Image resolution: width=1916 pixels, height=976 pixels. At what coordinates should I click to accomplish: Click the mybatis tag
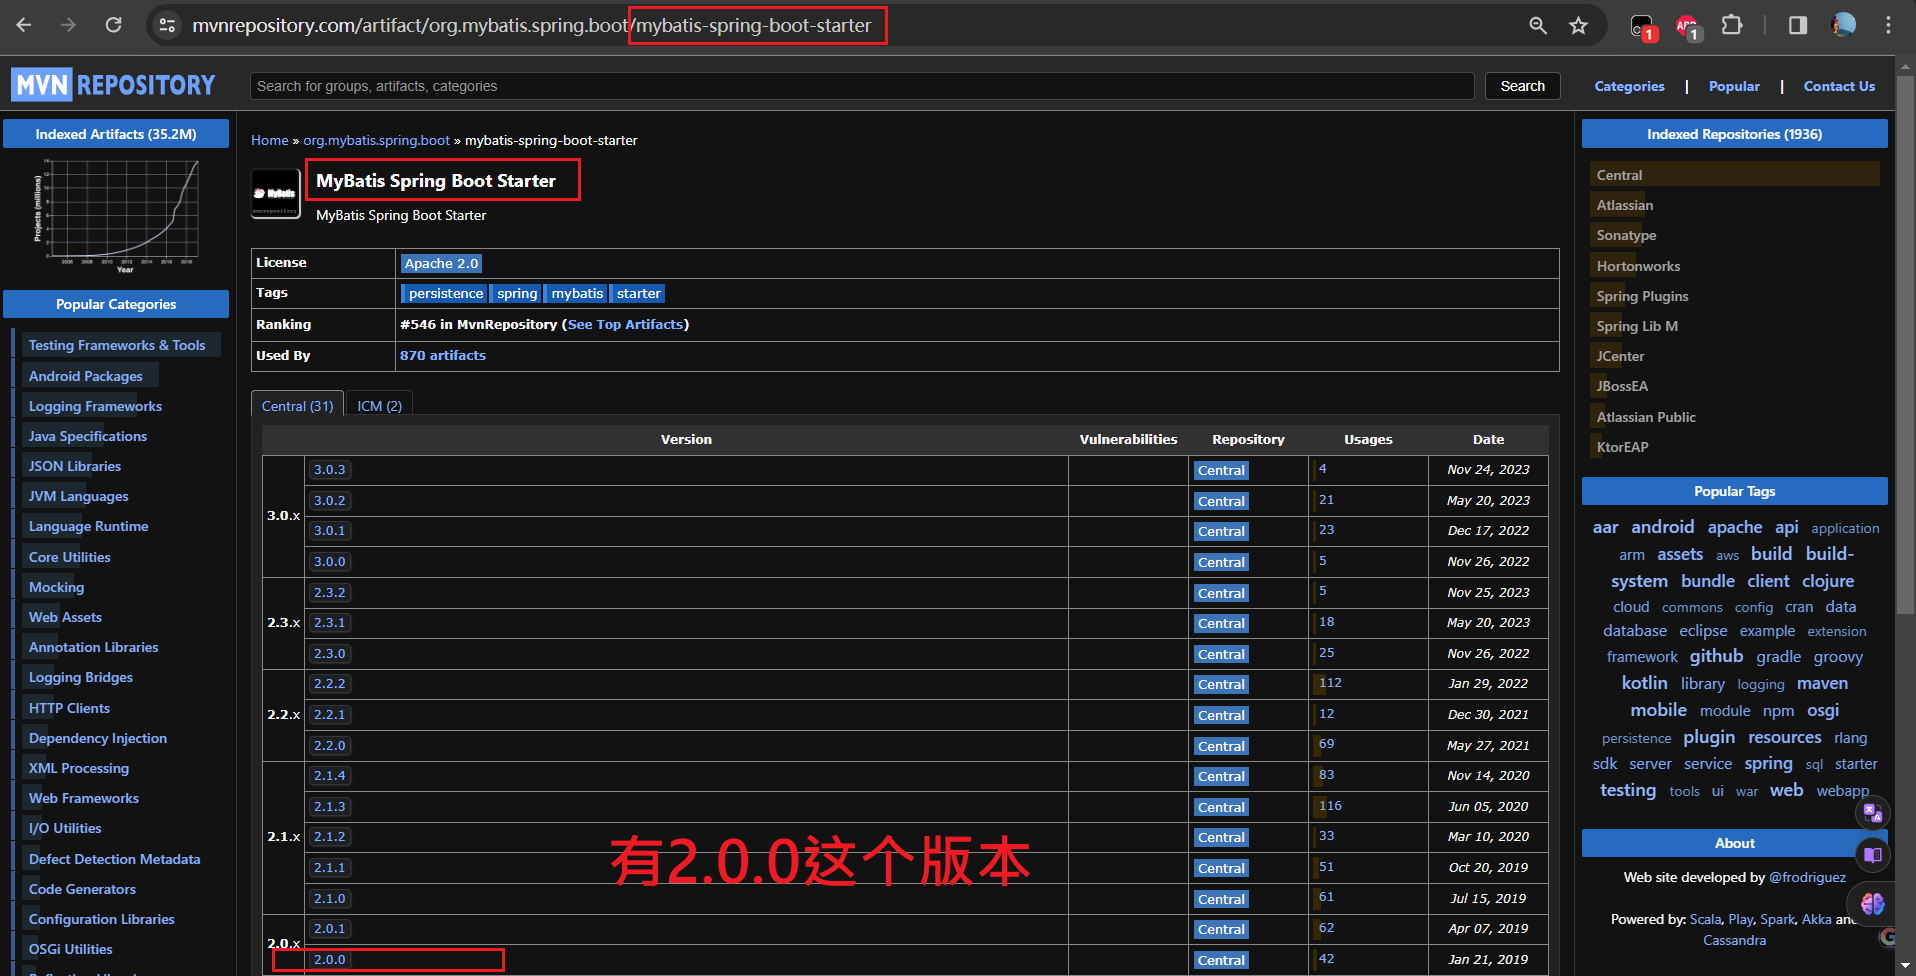(x=577, y=293)
